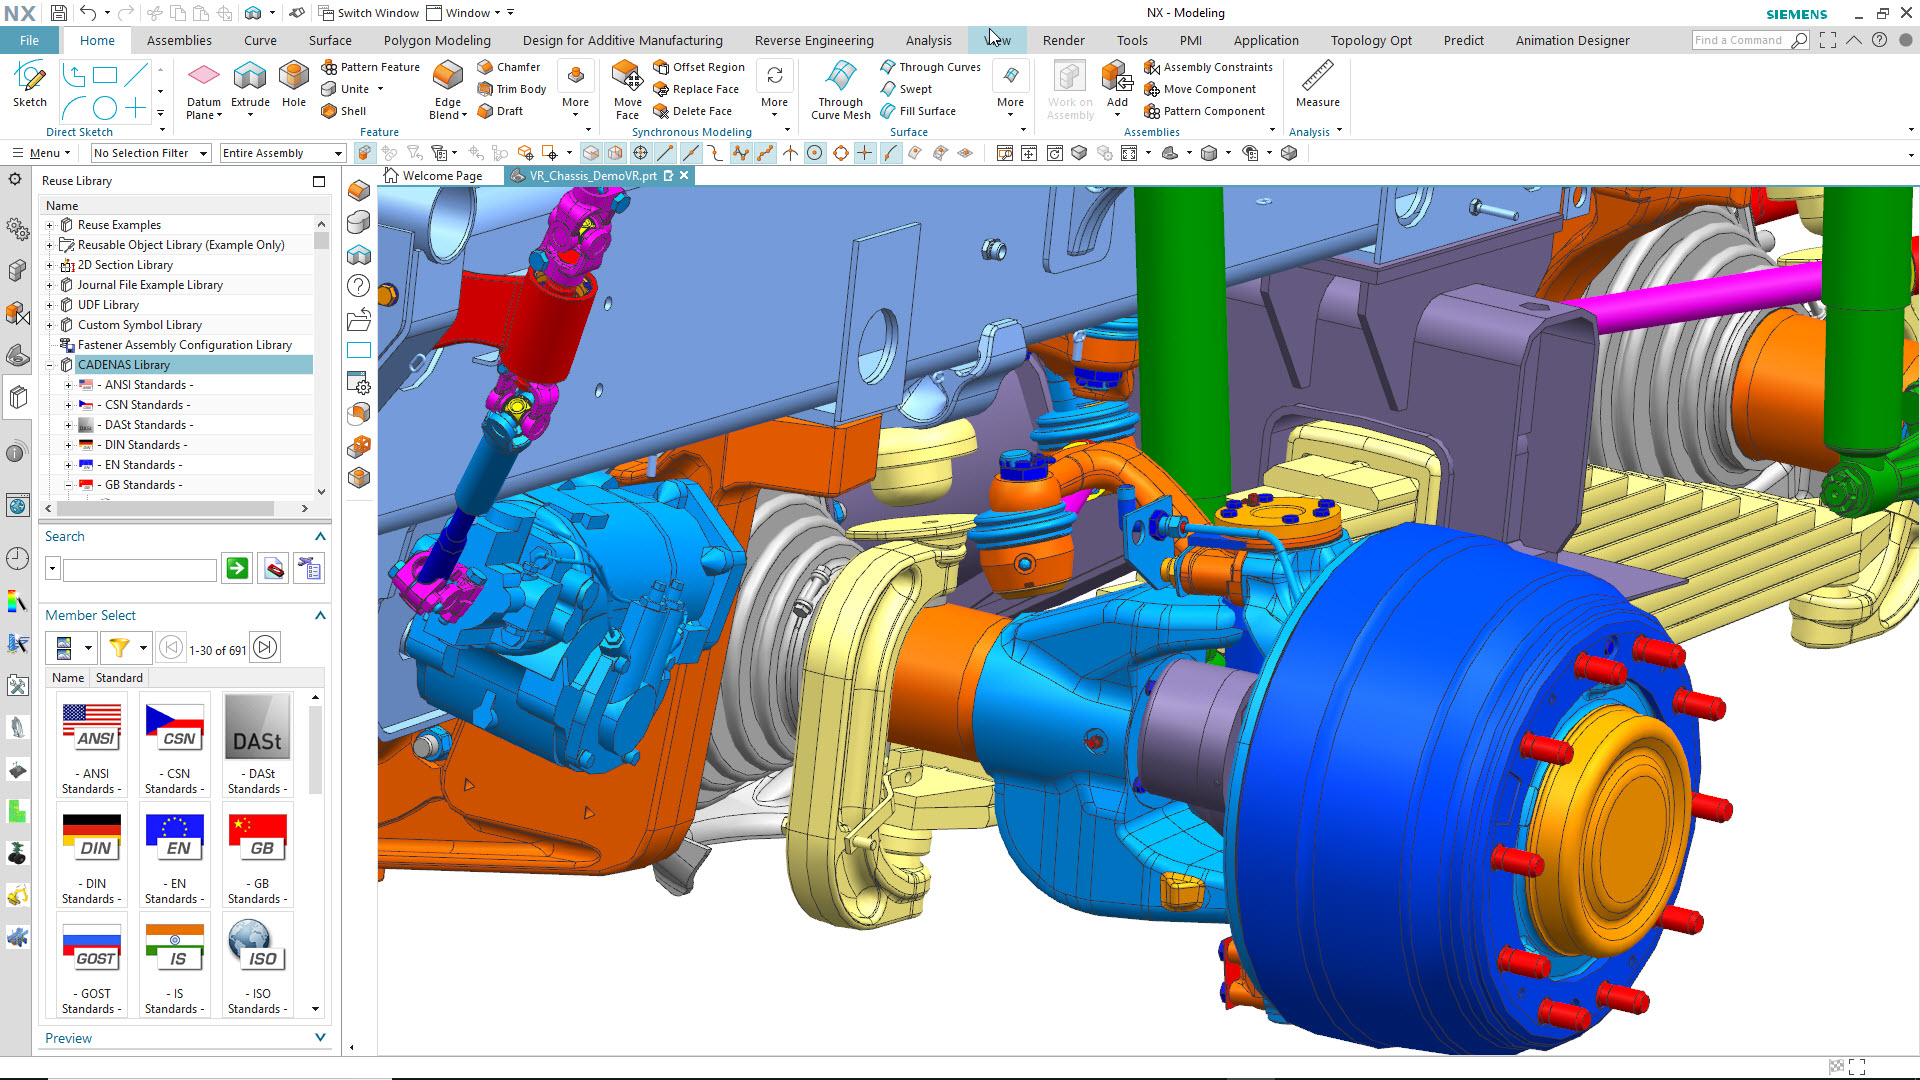
Task: Select the Extrude tool
Action: point(250,84)
